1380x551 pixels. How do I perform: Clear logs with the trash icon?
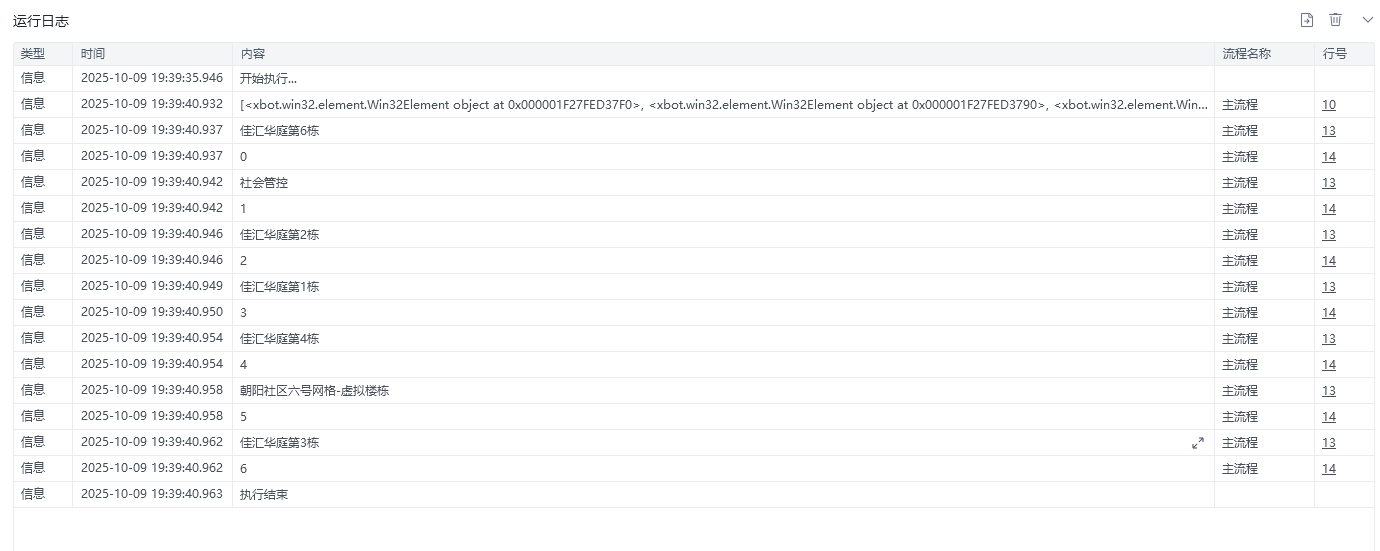(1335, 20)
